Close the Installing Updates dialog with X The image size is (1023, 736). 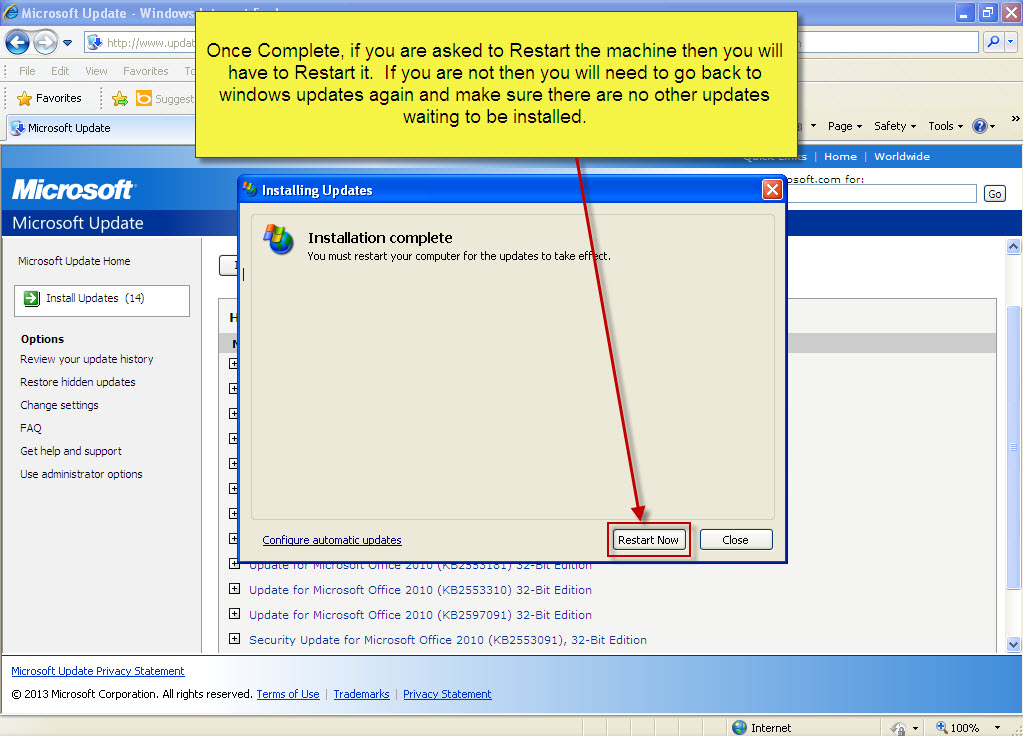[x=772, y=190]
